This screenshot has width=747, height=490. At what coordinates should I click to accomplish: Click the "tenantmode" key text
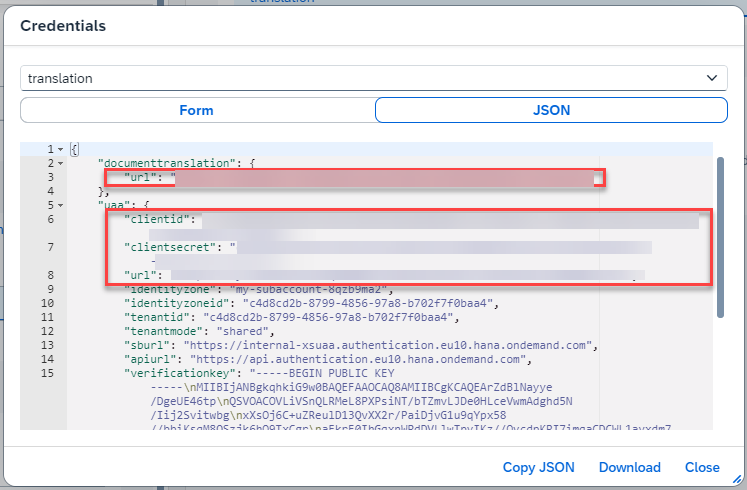[x=161, y=331]
